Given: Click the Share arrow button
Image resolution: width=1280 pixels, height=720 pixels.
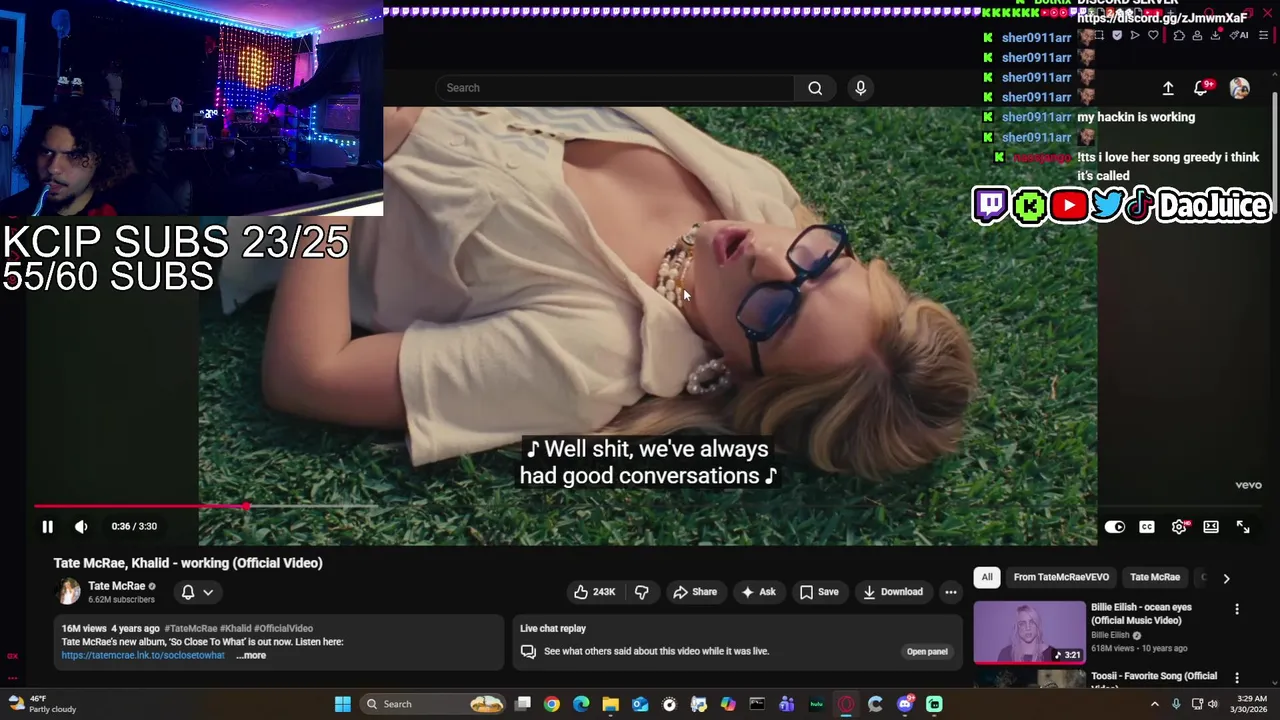Looking at the screenshot, I should (695, 592).
